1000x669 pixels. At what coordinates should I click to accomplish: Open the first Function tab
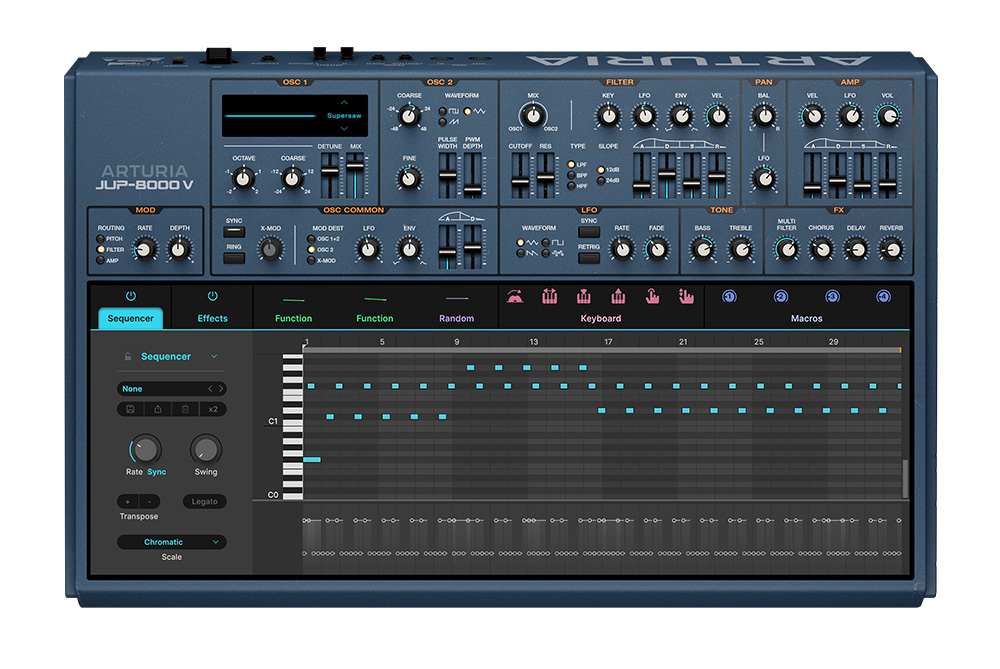coord(293,318)
